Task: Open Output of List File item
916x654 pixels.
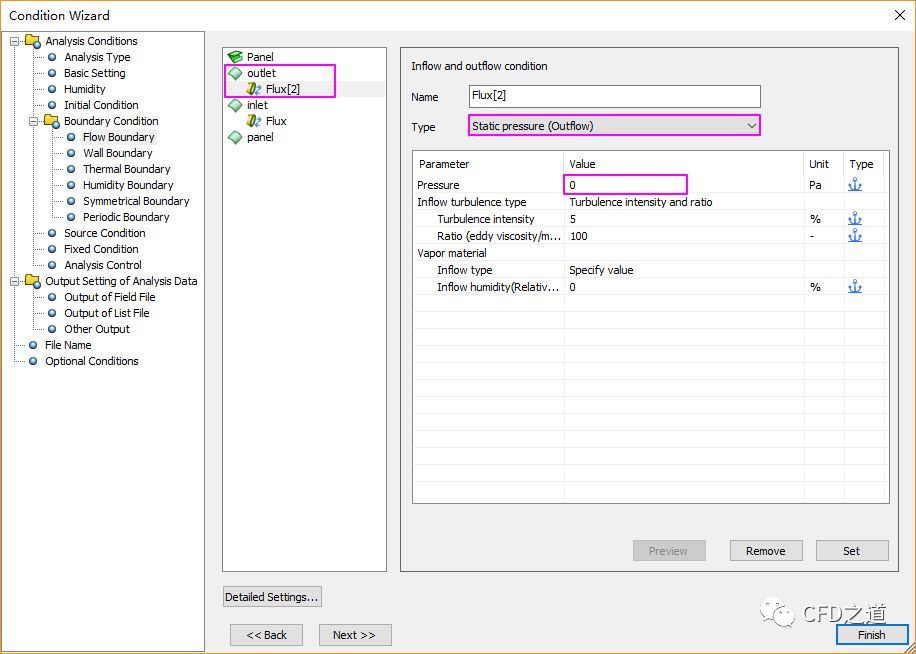Action: pyautogui.click(x=106, y=313)
